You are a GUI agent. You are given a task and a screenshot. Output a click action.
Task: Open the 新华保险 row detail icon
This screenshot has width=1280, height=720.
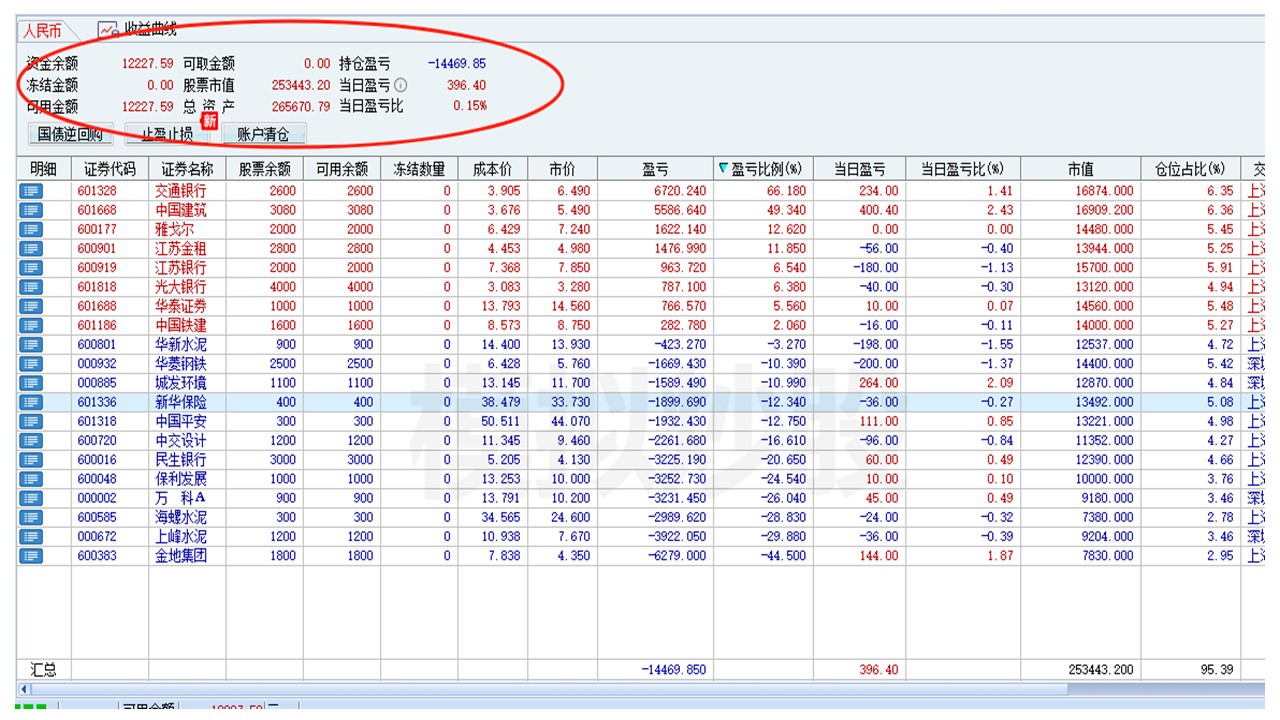point(31,402)
